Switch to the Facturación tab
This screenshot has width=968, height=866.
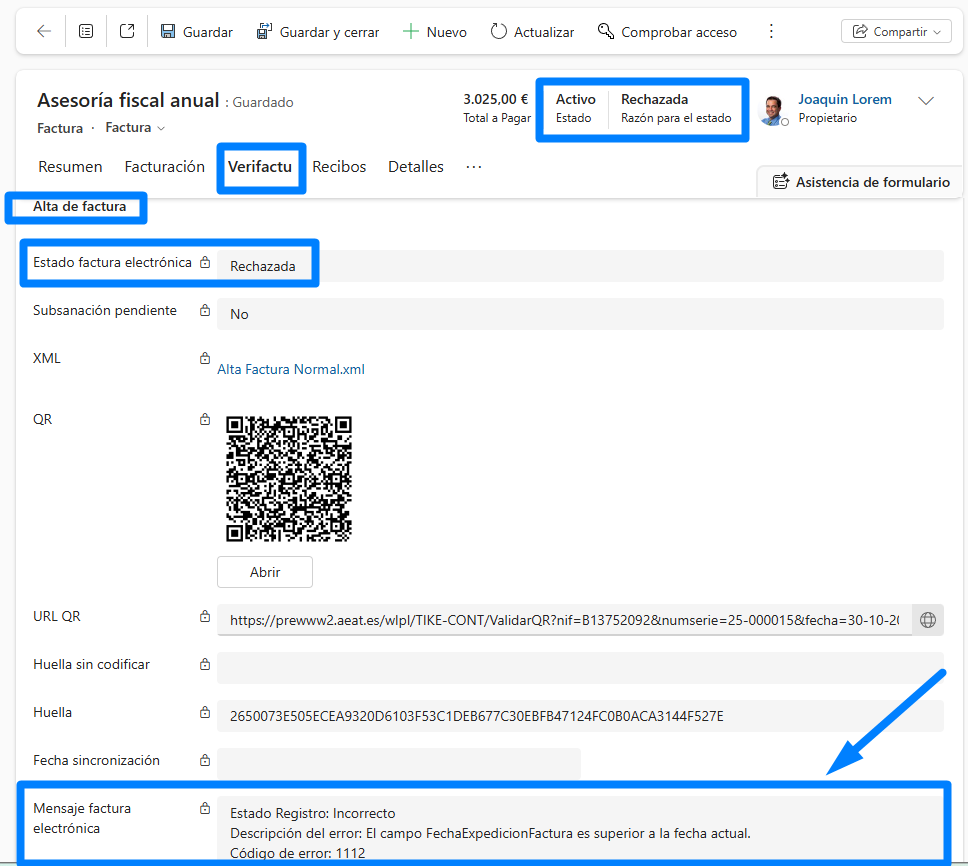[164, 167]
